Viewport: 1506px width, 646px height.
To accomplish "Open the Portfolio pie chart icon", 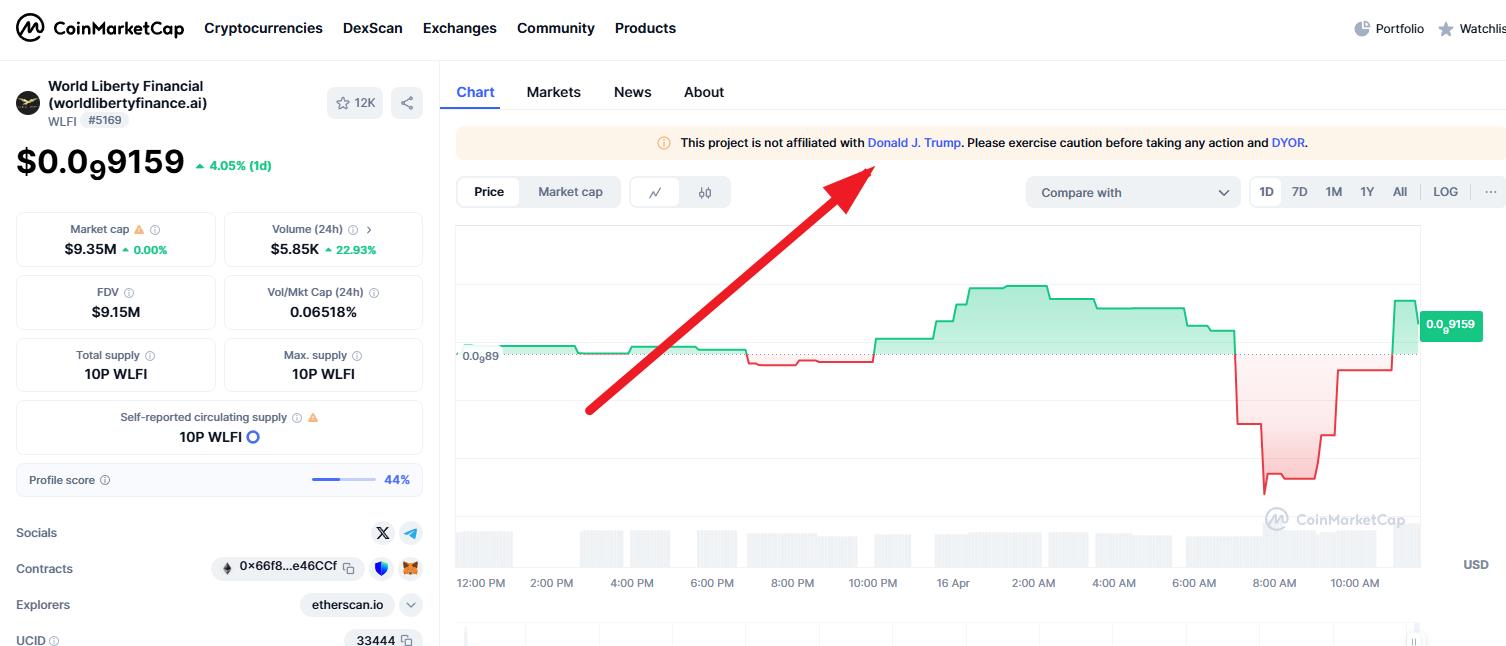I will (1362, 29).
